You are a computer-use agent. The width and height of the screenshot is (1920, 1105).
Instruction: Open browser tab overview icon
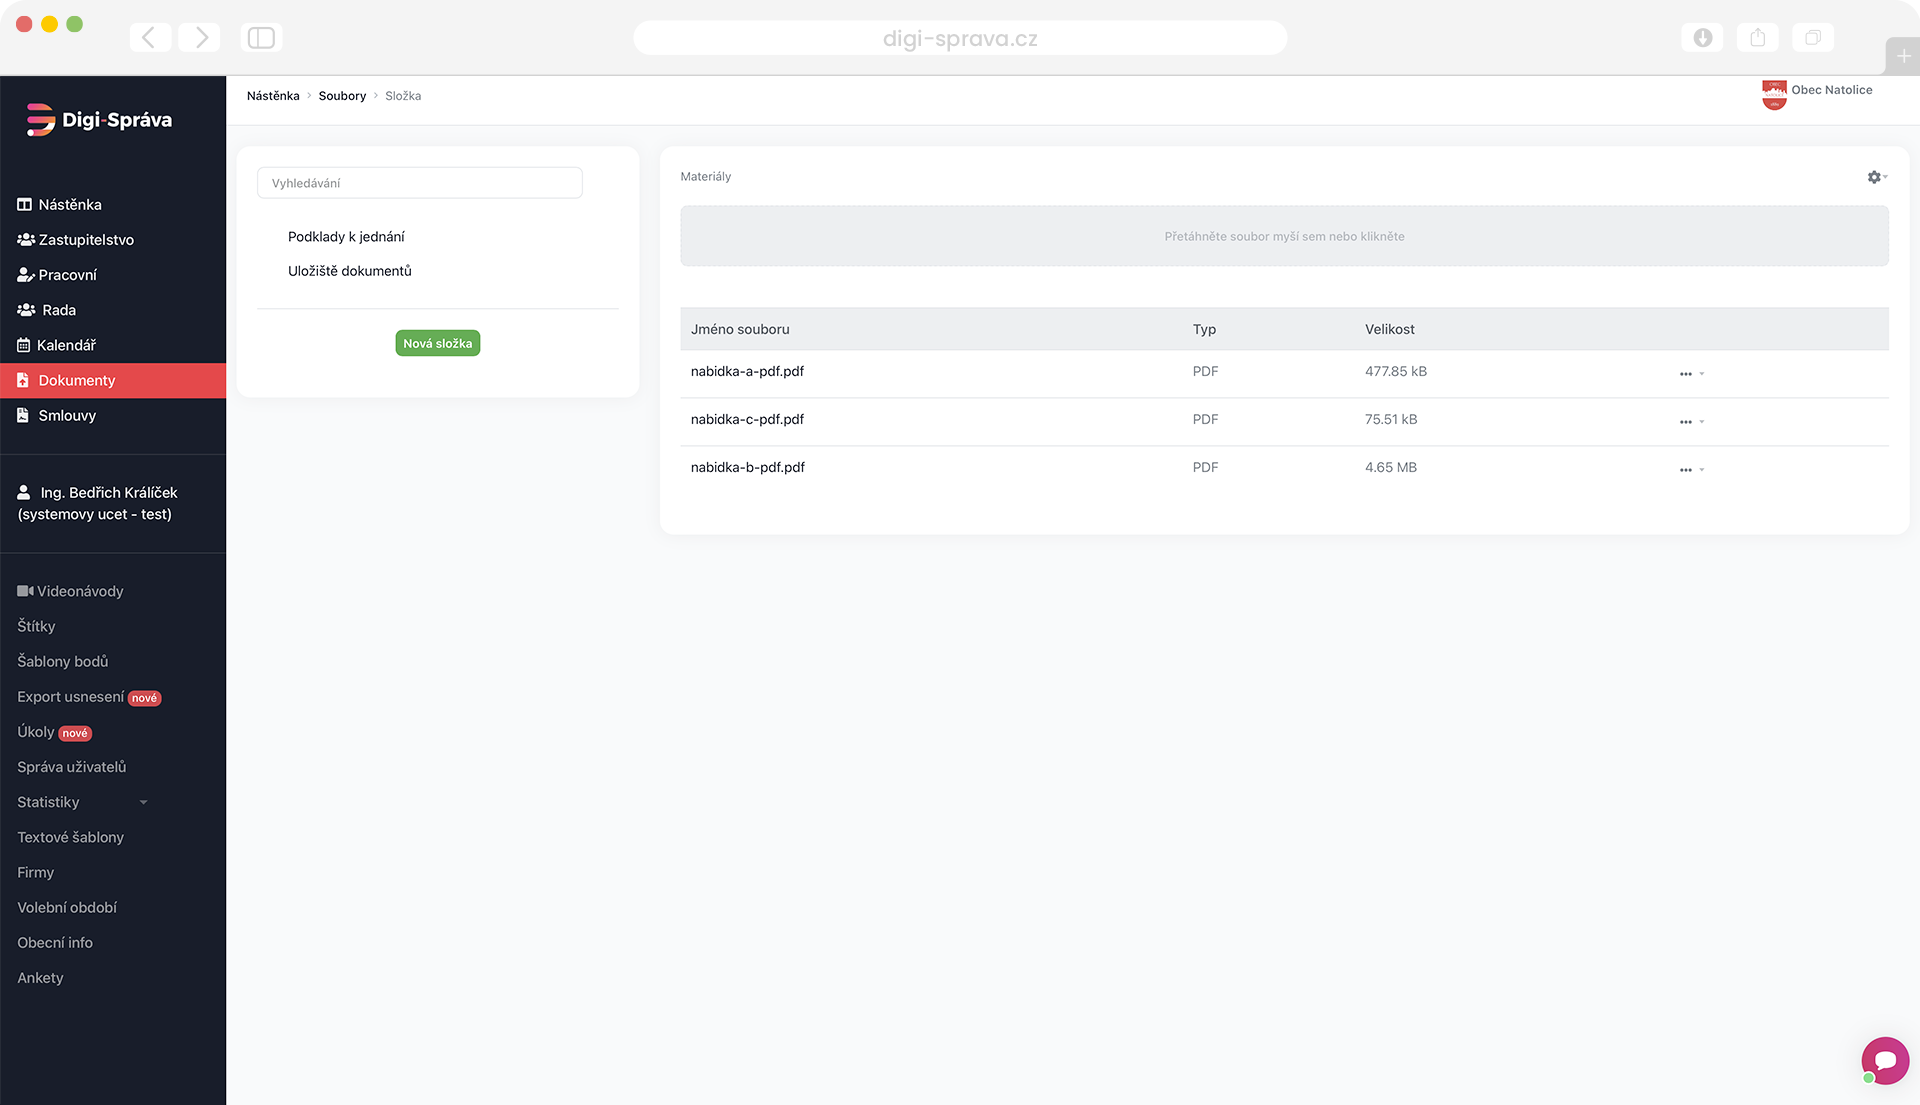point(1813,38)
